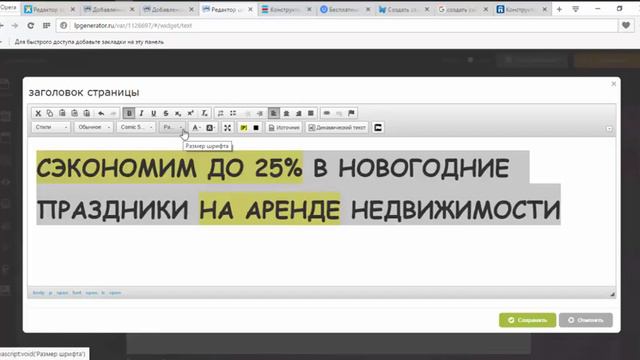The image size is (640, 360).
Task: Click the Remove Format icon
Action: (204, 113)
